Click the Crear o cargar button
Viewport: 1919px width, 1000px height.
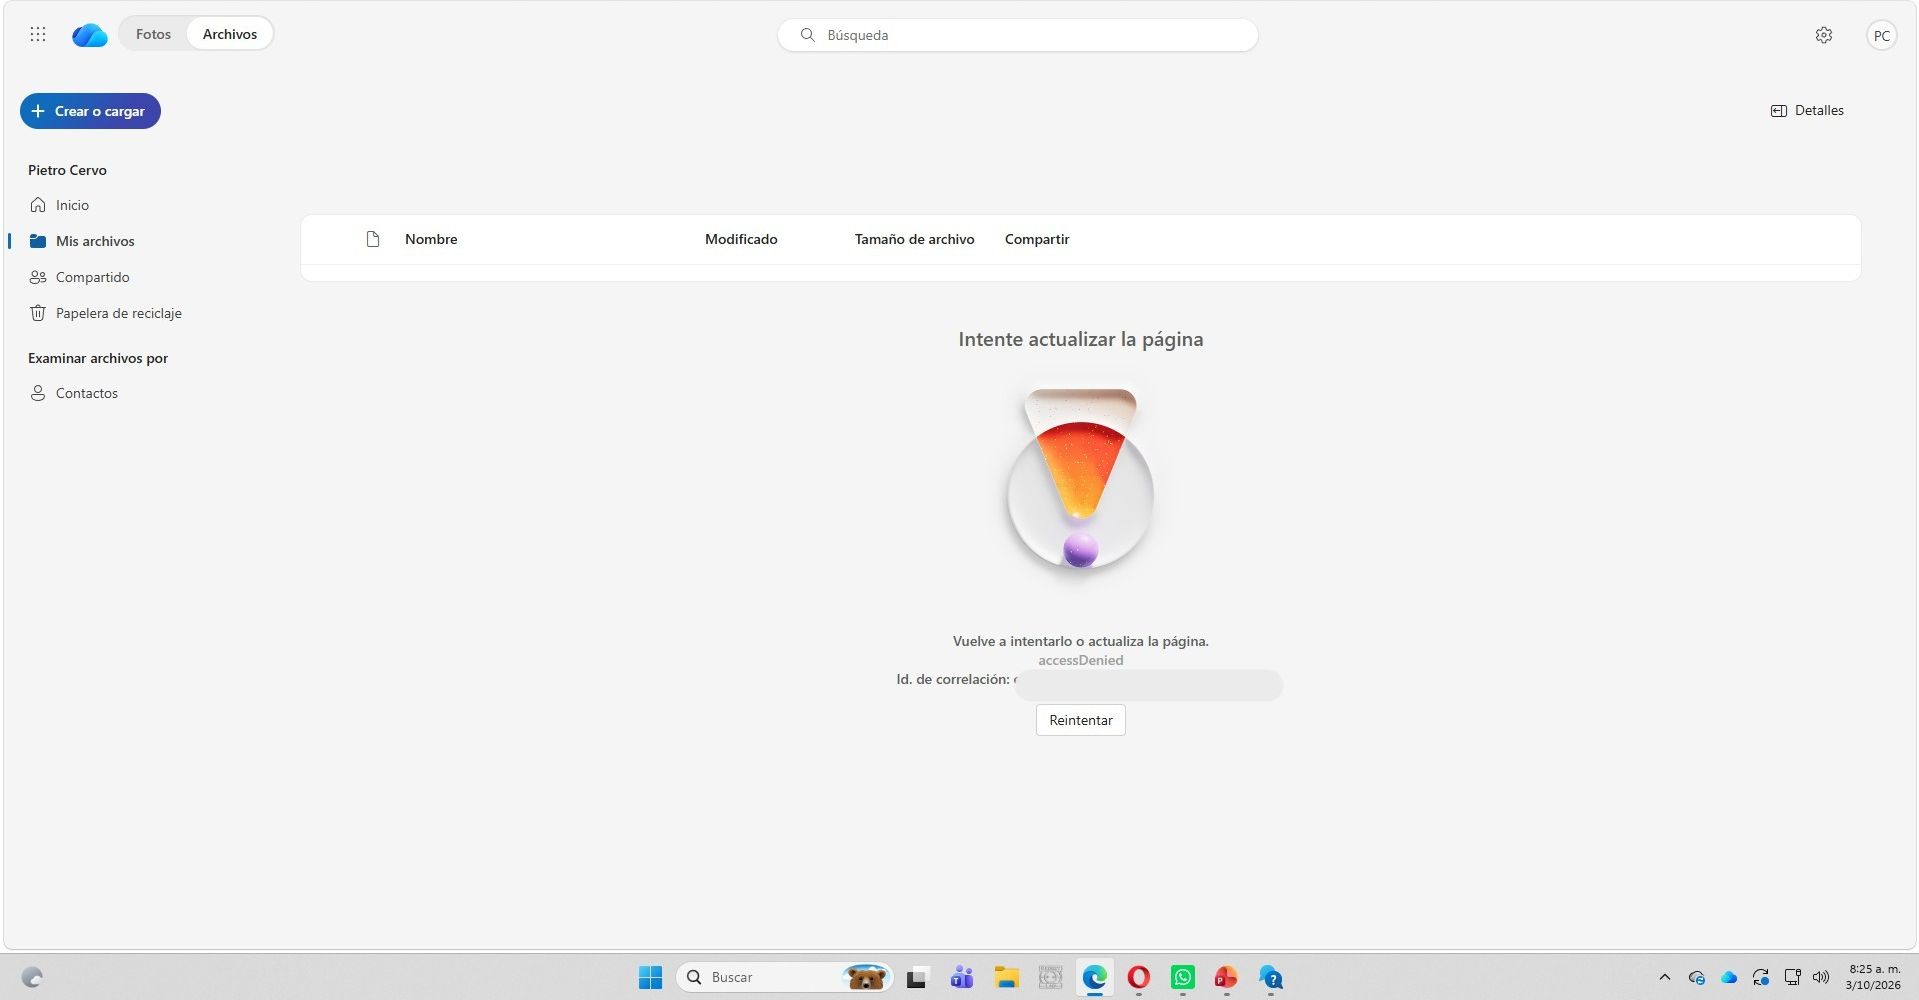coord(90,111)
